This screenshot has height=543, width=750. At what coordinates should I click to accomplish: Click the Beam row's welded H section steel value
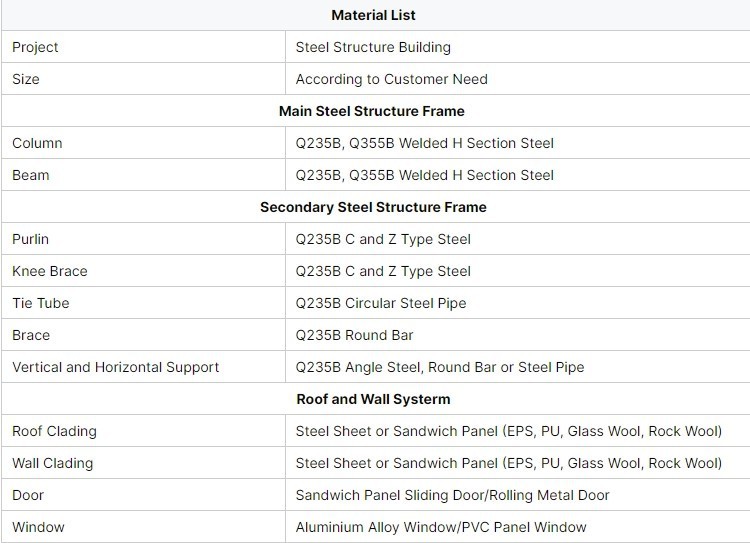[424, 175]
